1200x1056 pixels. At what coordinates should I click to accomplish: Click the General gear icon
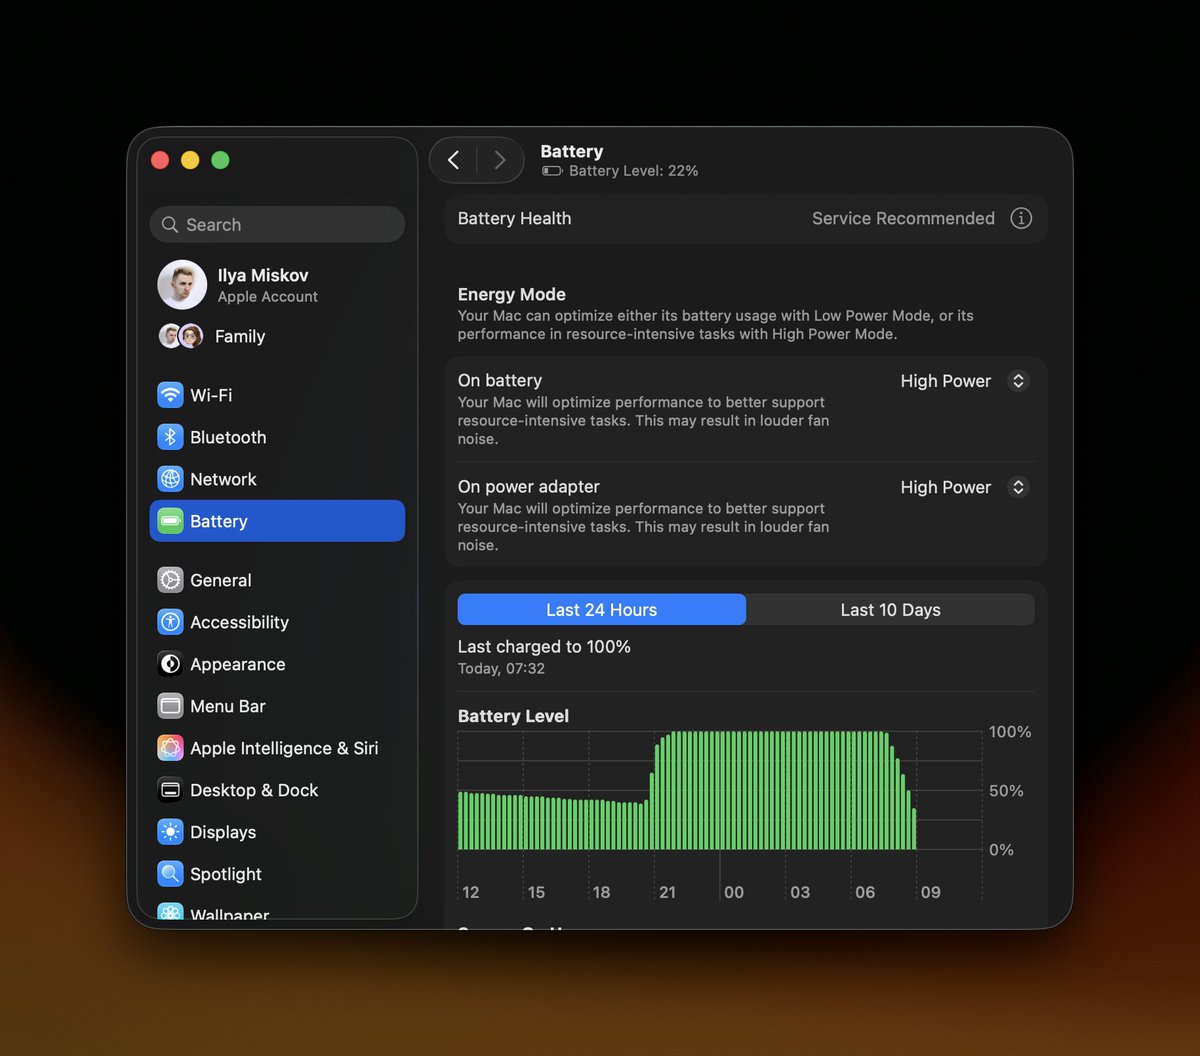pyautogui.click(x=170, y=580)
